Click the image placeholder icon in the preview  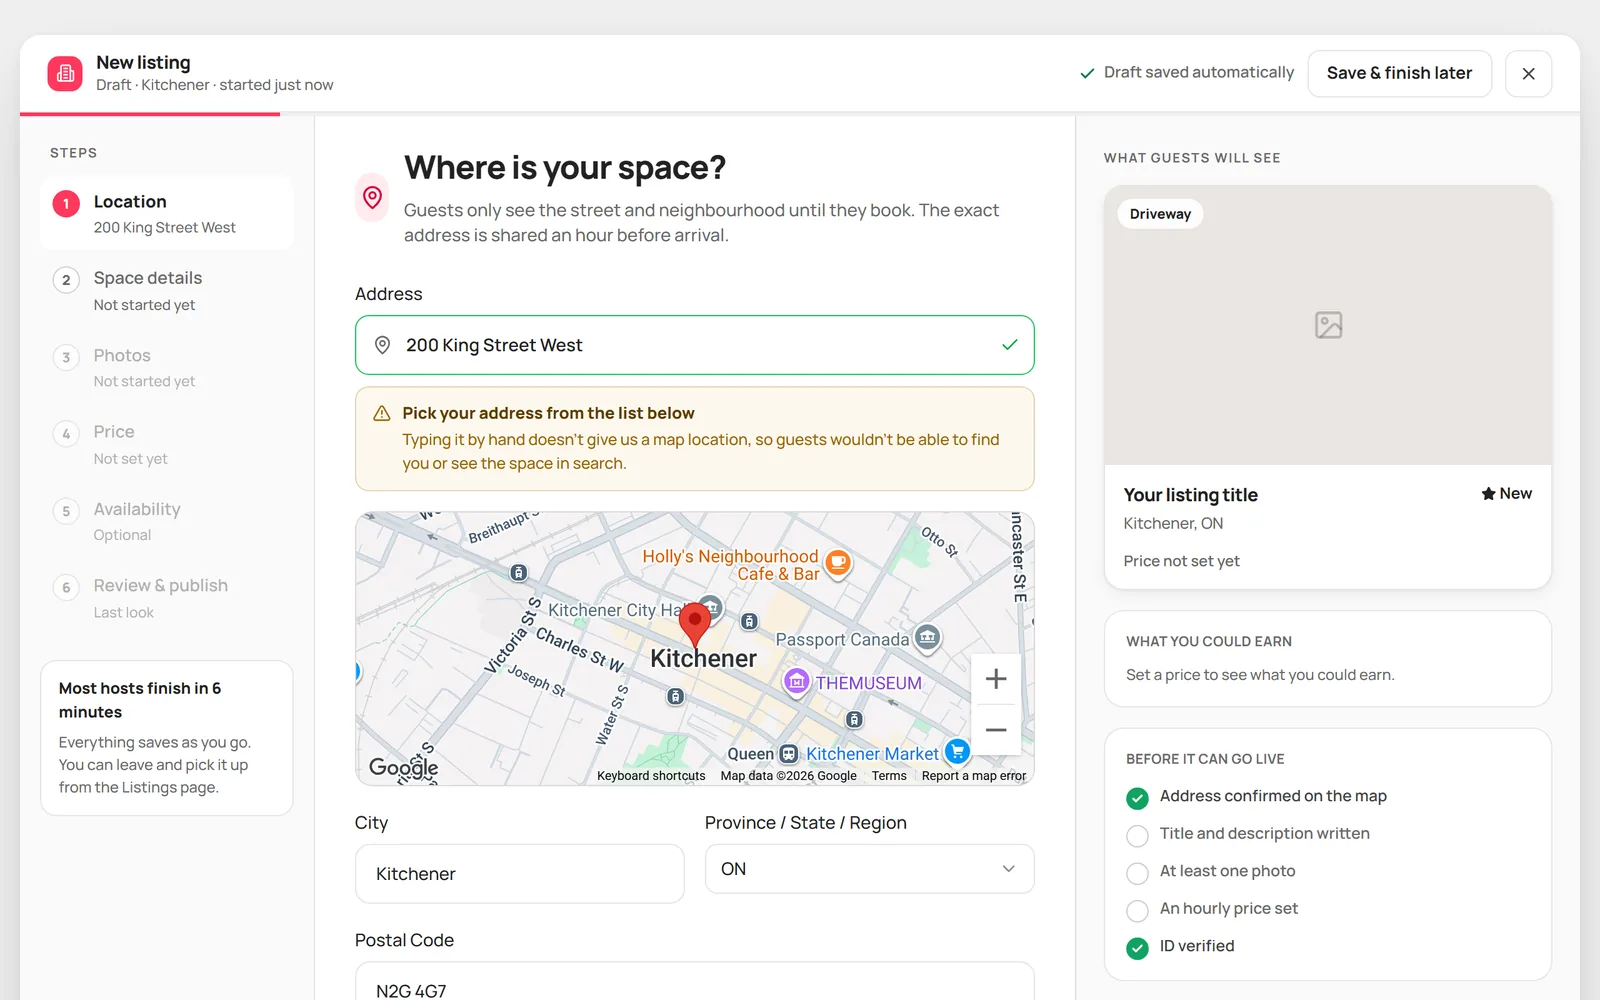click(x=1328, y=325)
